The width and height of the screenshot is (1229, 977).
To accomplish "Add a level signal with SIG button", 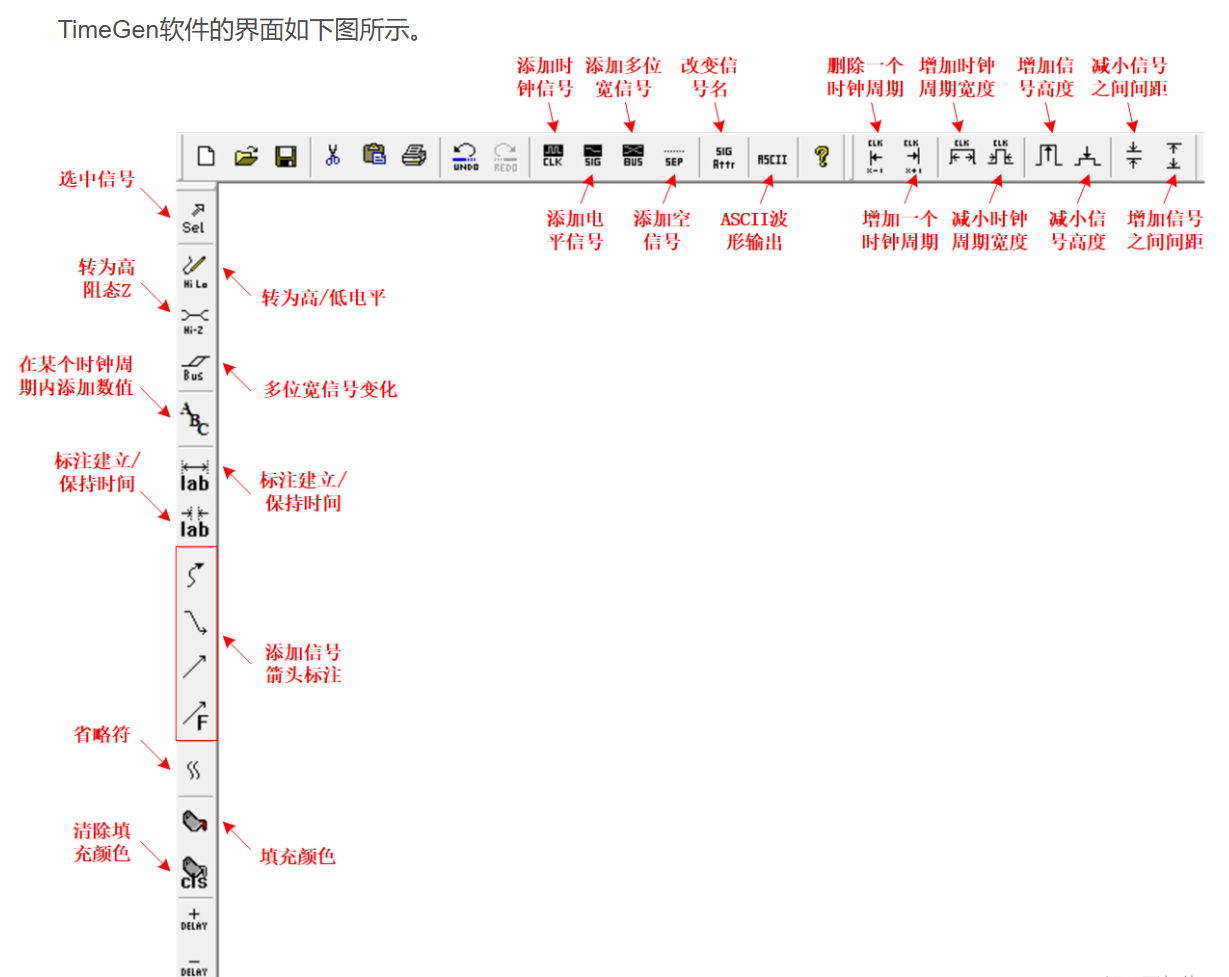I will click(593, 156).
